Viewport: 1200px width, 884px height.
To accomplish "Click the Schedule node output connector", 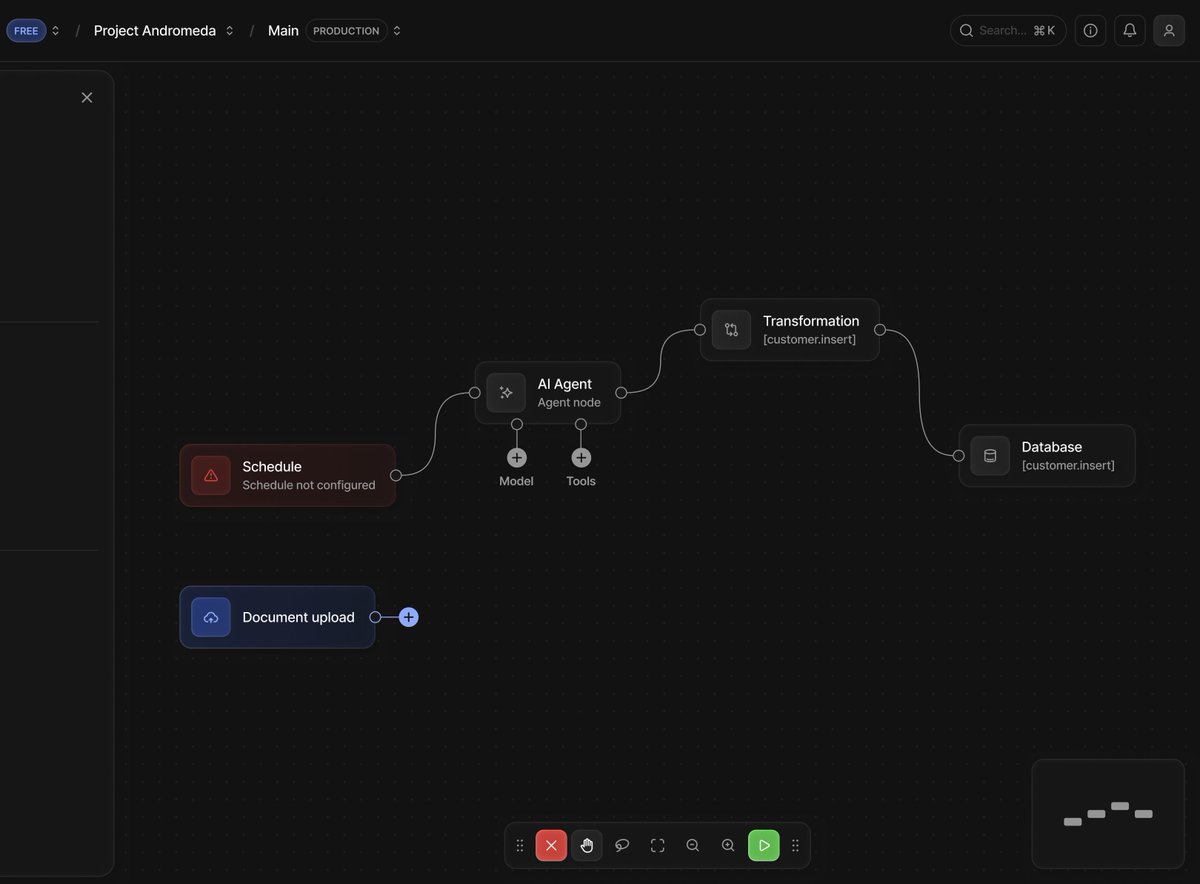I will point(396,475).
